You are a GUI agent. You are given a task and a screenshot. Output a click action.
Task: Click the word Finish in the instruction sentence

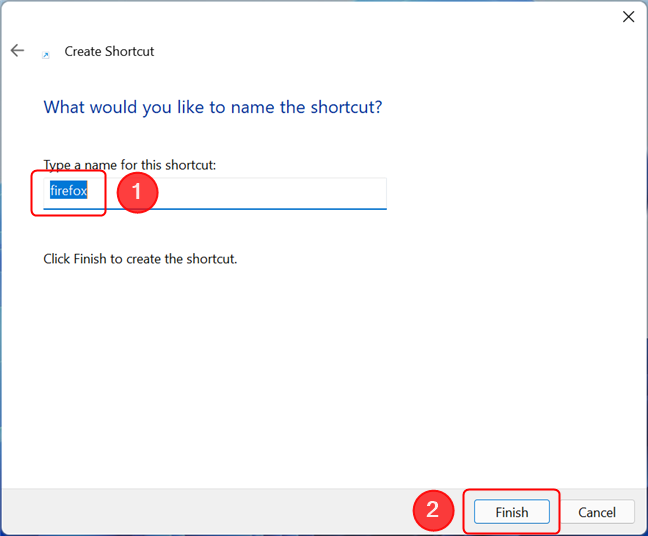(x=90, y=259)
